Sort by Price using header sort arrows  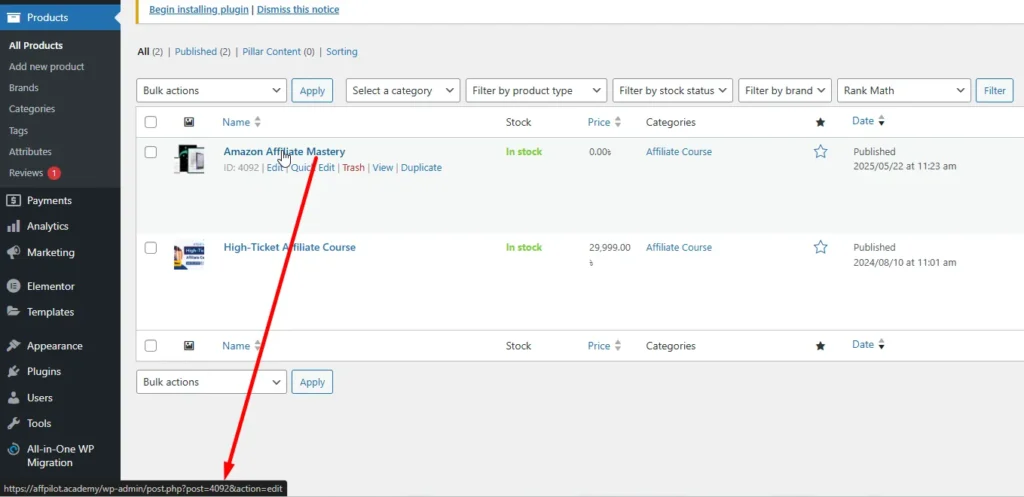[x=618, y=122]
